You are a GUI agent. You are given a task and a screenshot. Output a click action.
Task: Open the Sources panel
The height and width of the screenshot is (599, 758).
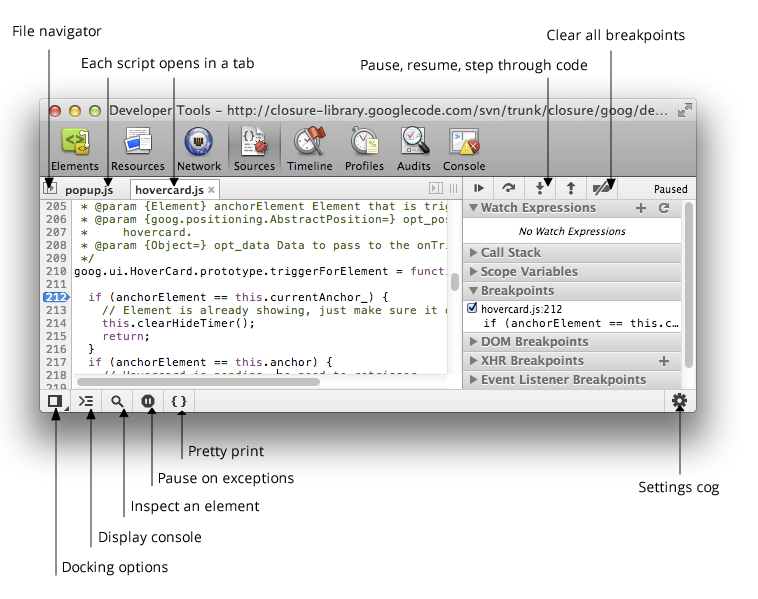(x=254, y=149)
